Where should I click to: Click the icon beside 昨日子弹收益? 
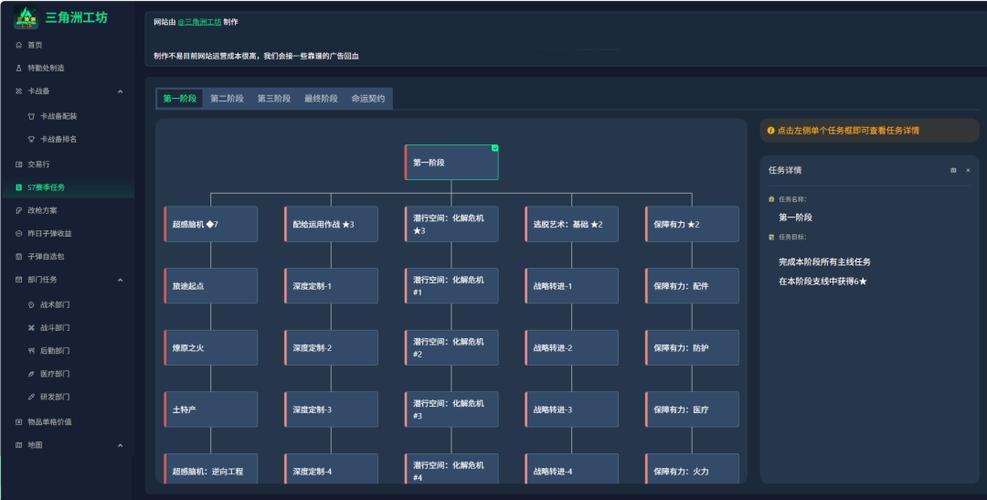19,234
